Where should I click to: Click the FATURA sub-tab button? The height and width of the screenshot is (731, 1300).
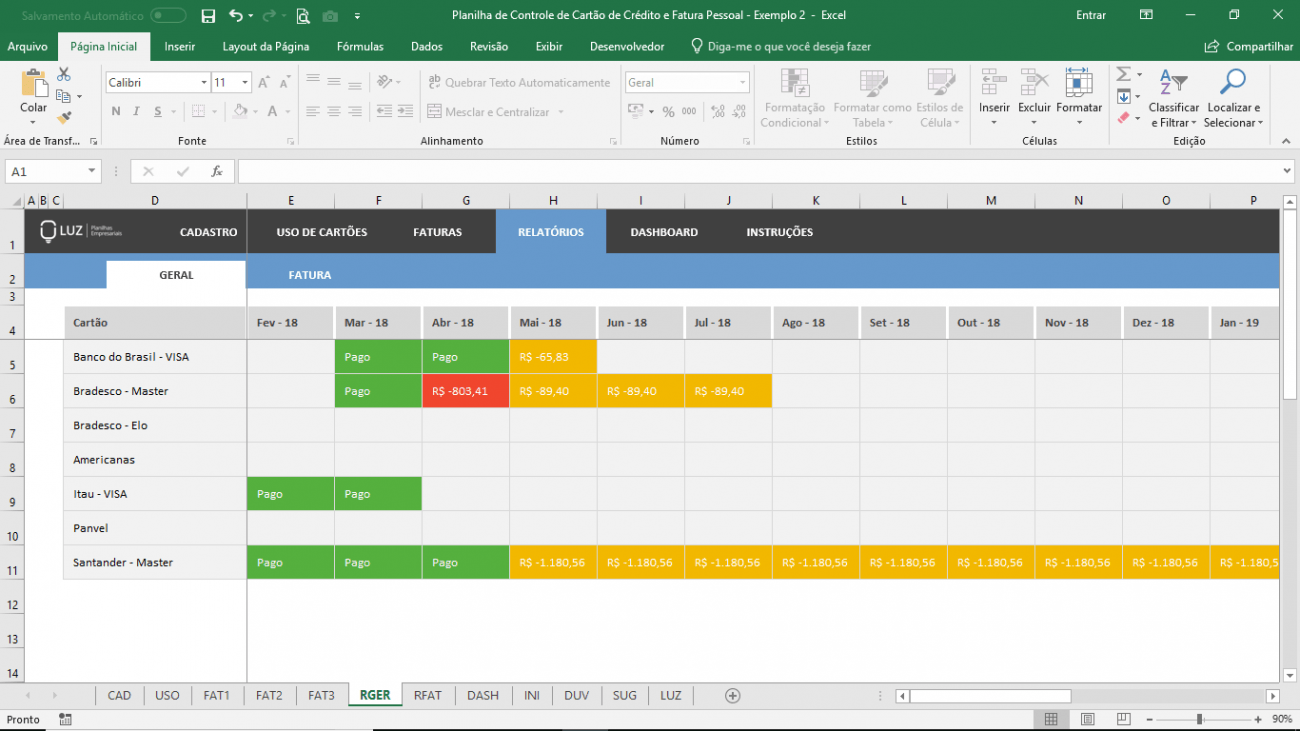(x=310, y=275)
